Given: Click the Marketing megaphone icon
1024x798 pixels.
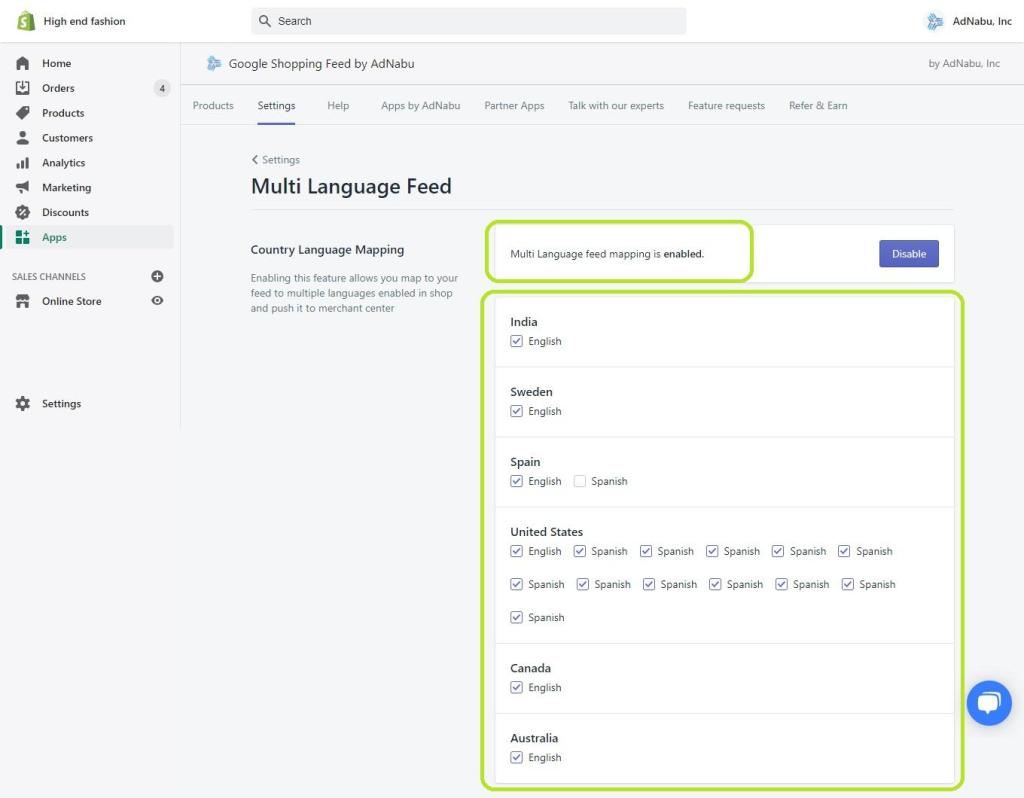Looking at the screenshot, I should (22, 187).
